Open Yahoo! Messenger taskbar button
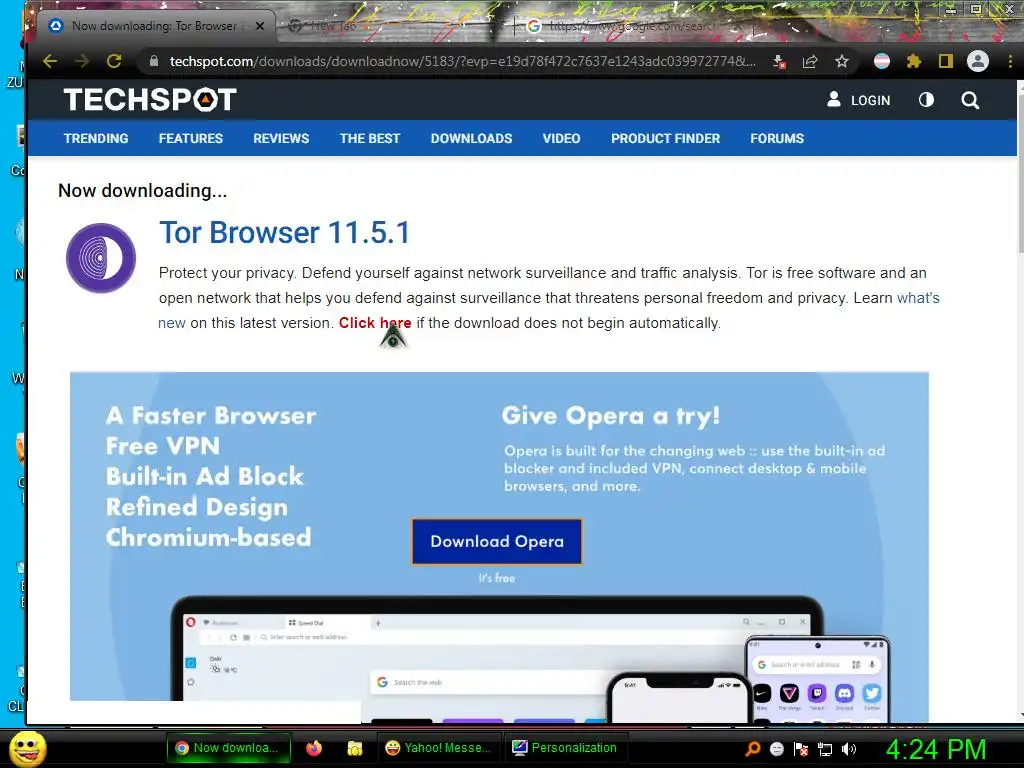This screenshot has width=1024, height=768. coord(438,748)
